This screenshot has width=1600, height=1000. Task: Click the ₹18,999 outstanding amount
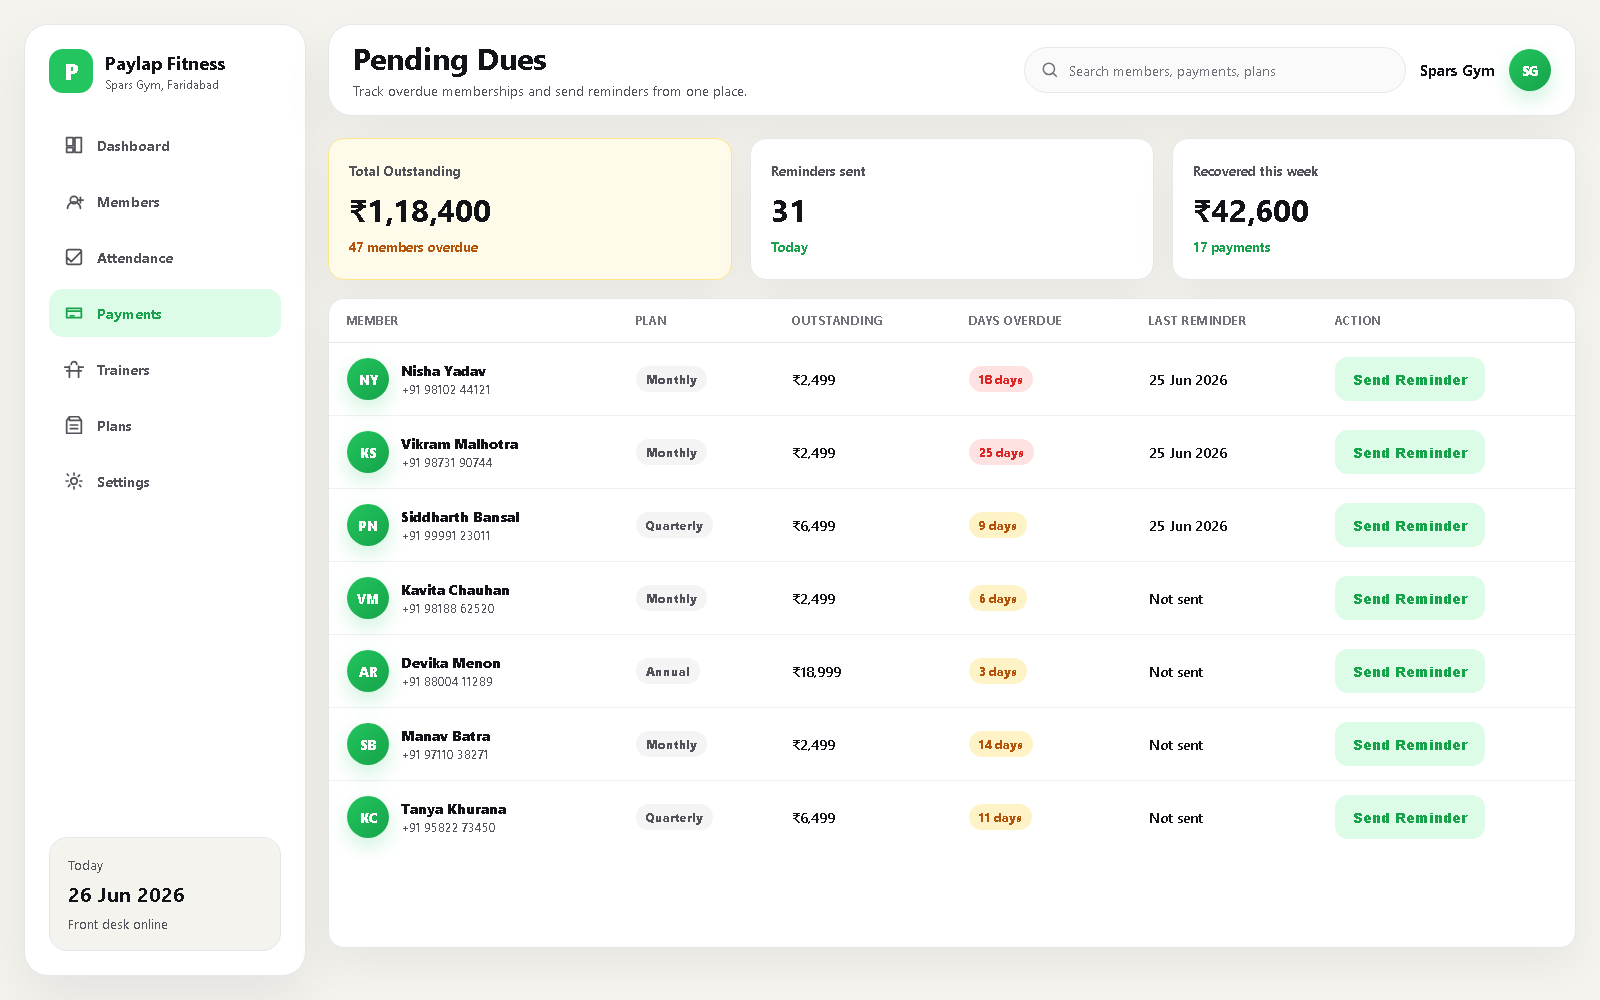(x=816, y=672)
